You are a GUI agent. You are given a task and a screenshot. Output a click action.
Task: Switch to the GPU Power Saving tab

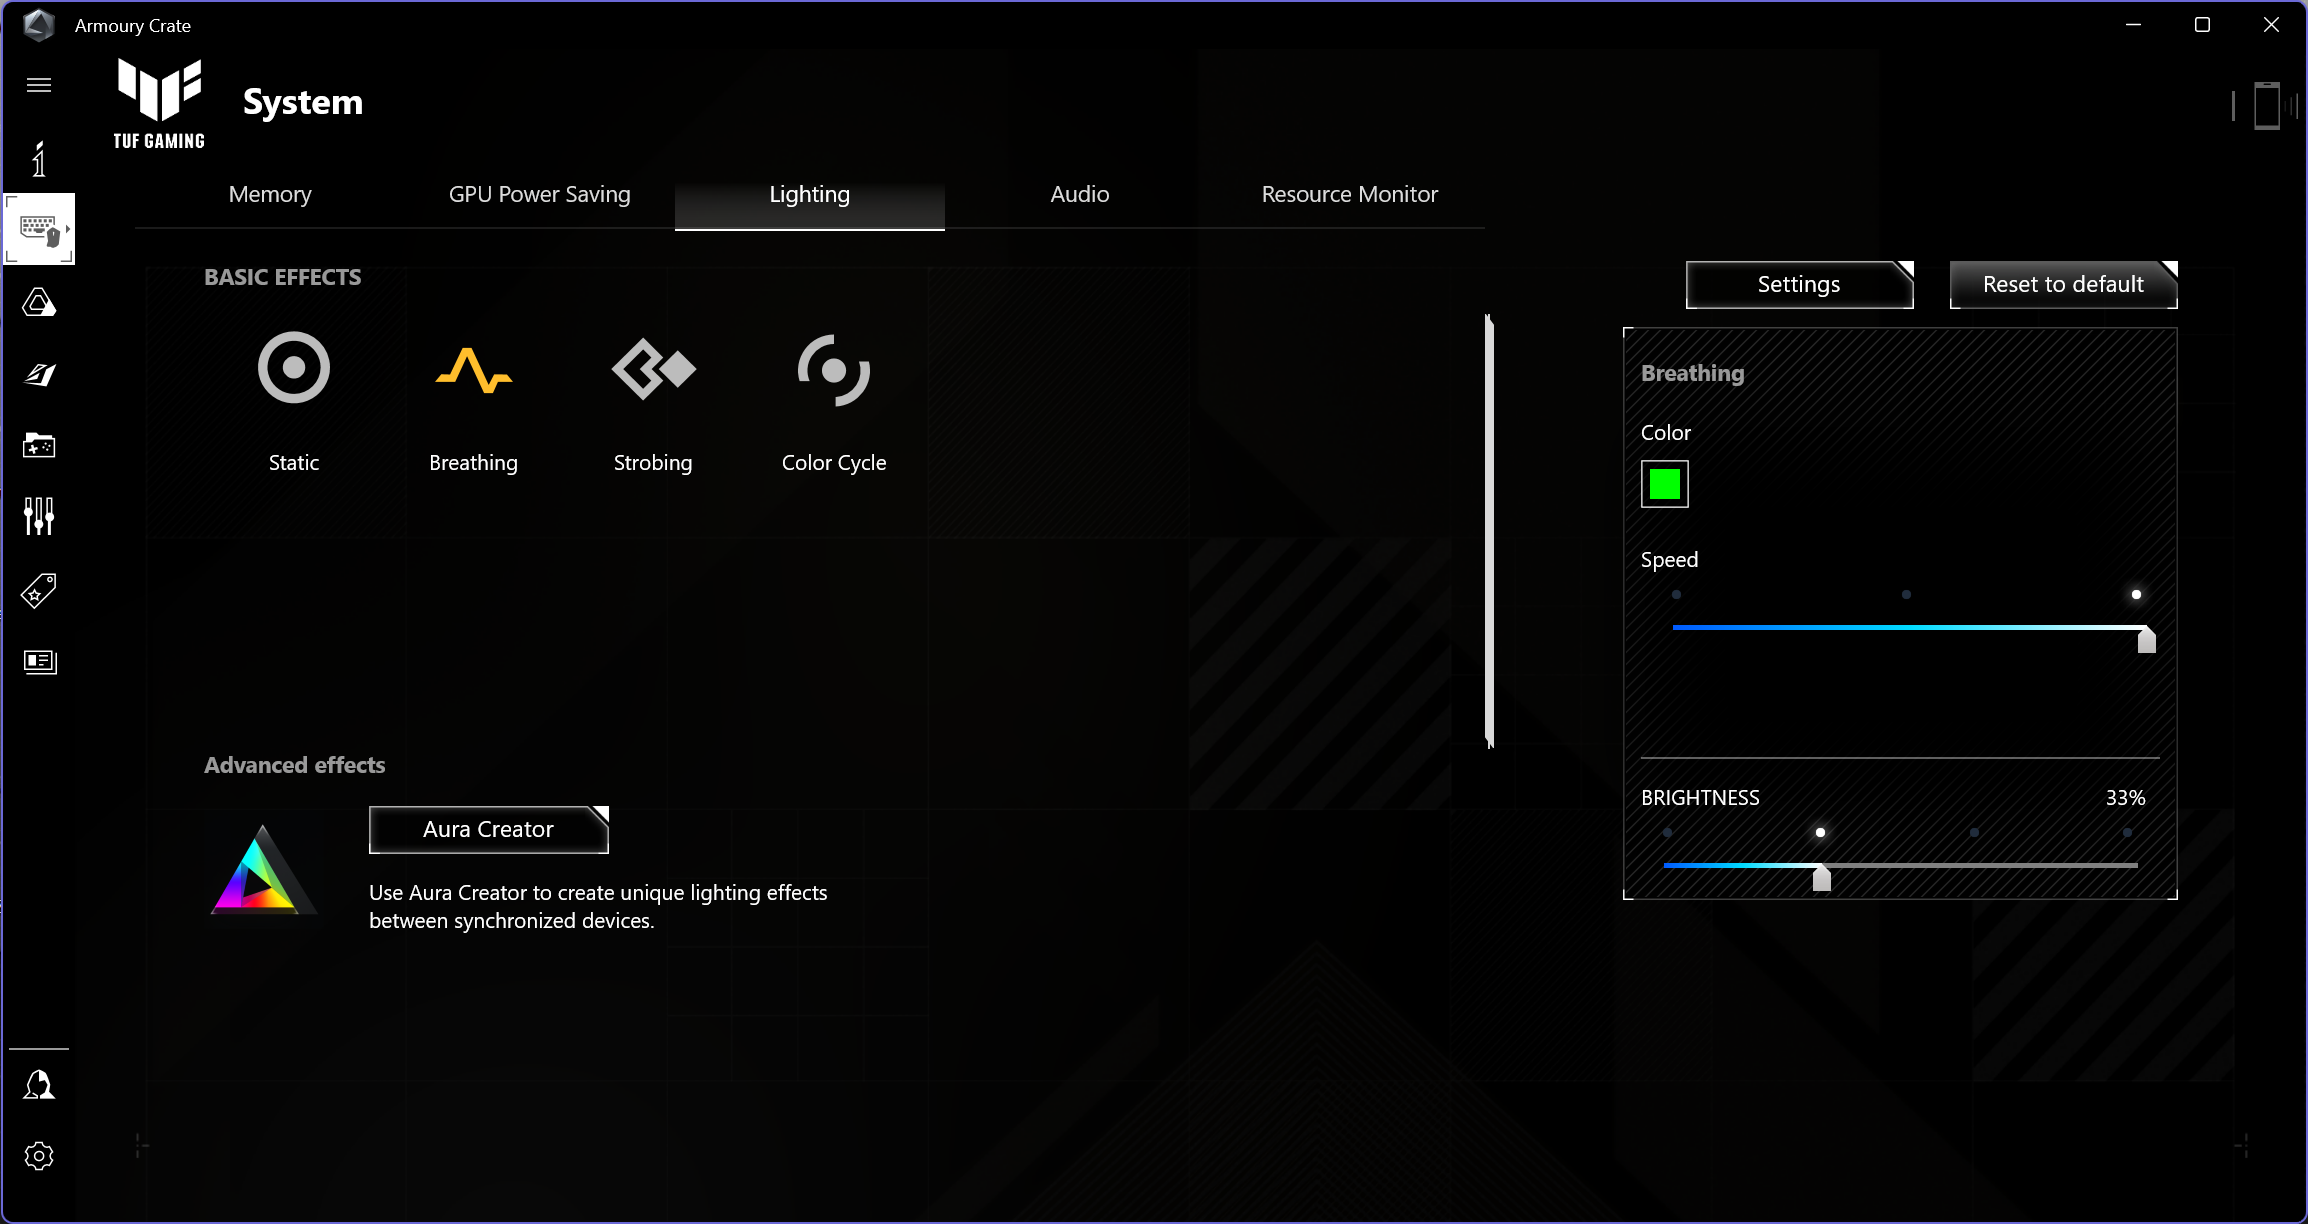point(539,195)
